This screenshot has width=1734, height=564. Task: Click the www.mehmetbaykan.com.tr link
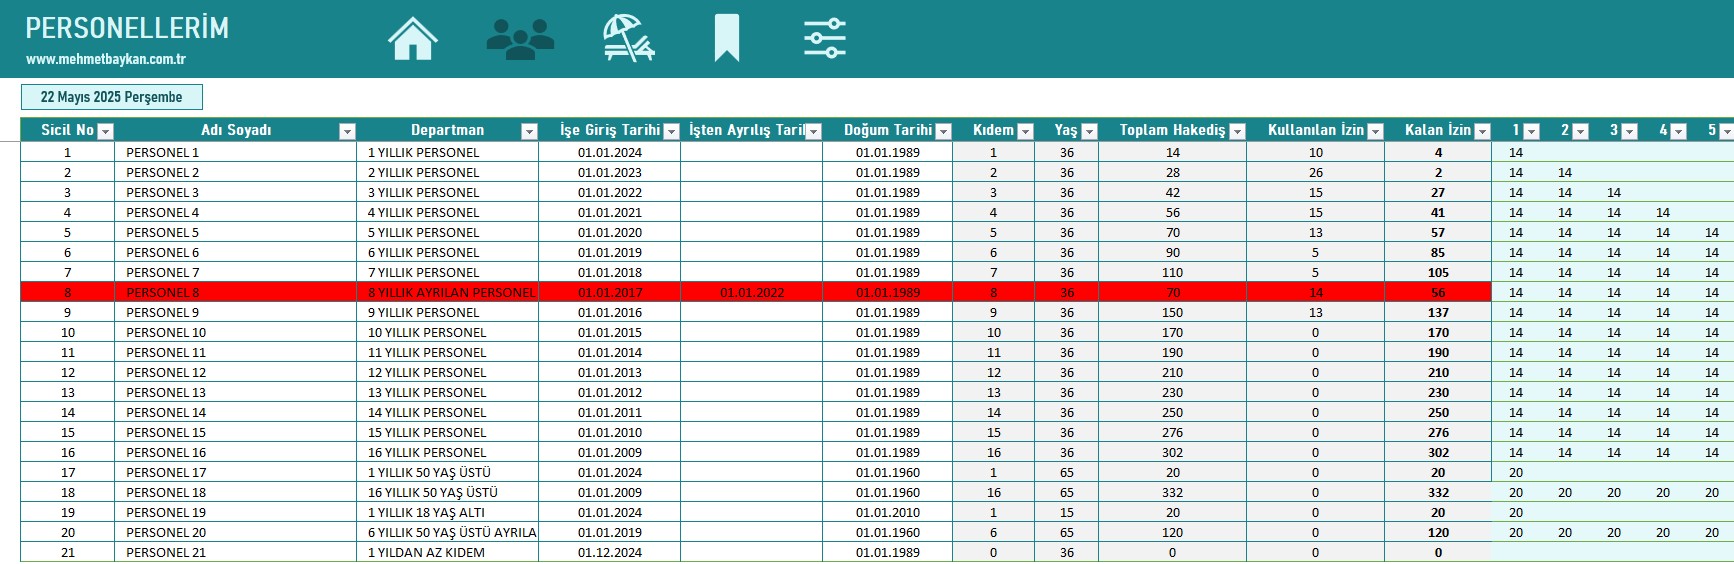tap(106, 59)
